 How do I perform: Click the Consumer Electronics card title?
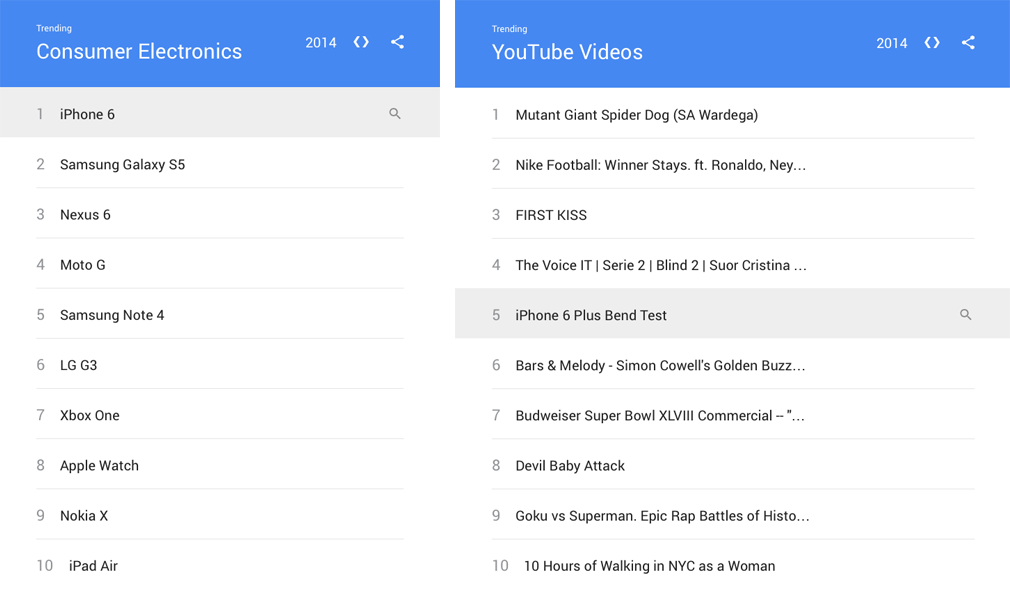click(139, 52)
